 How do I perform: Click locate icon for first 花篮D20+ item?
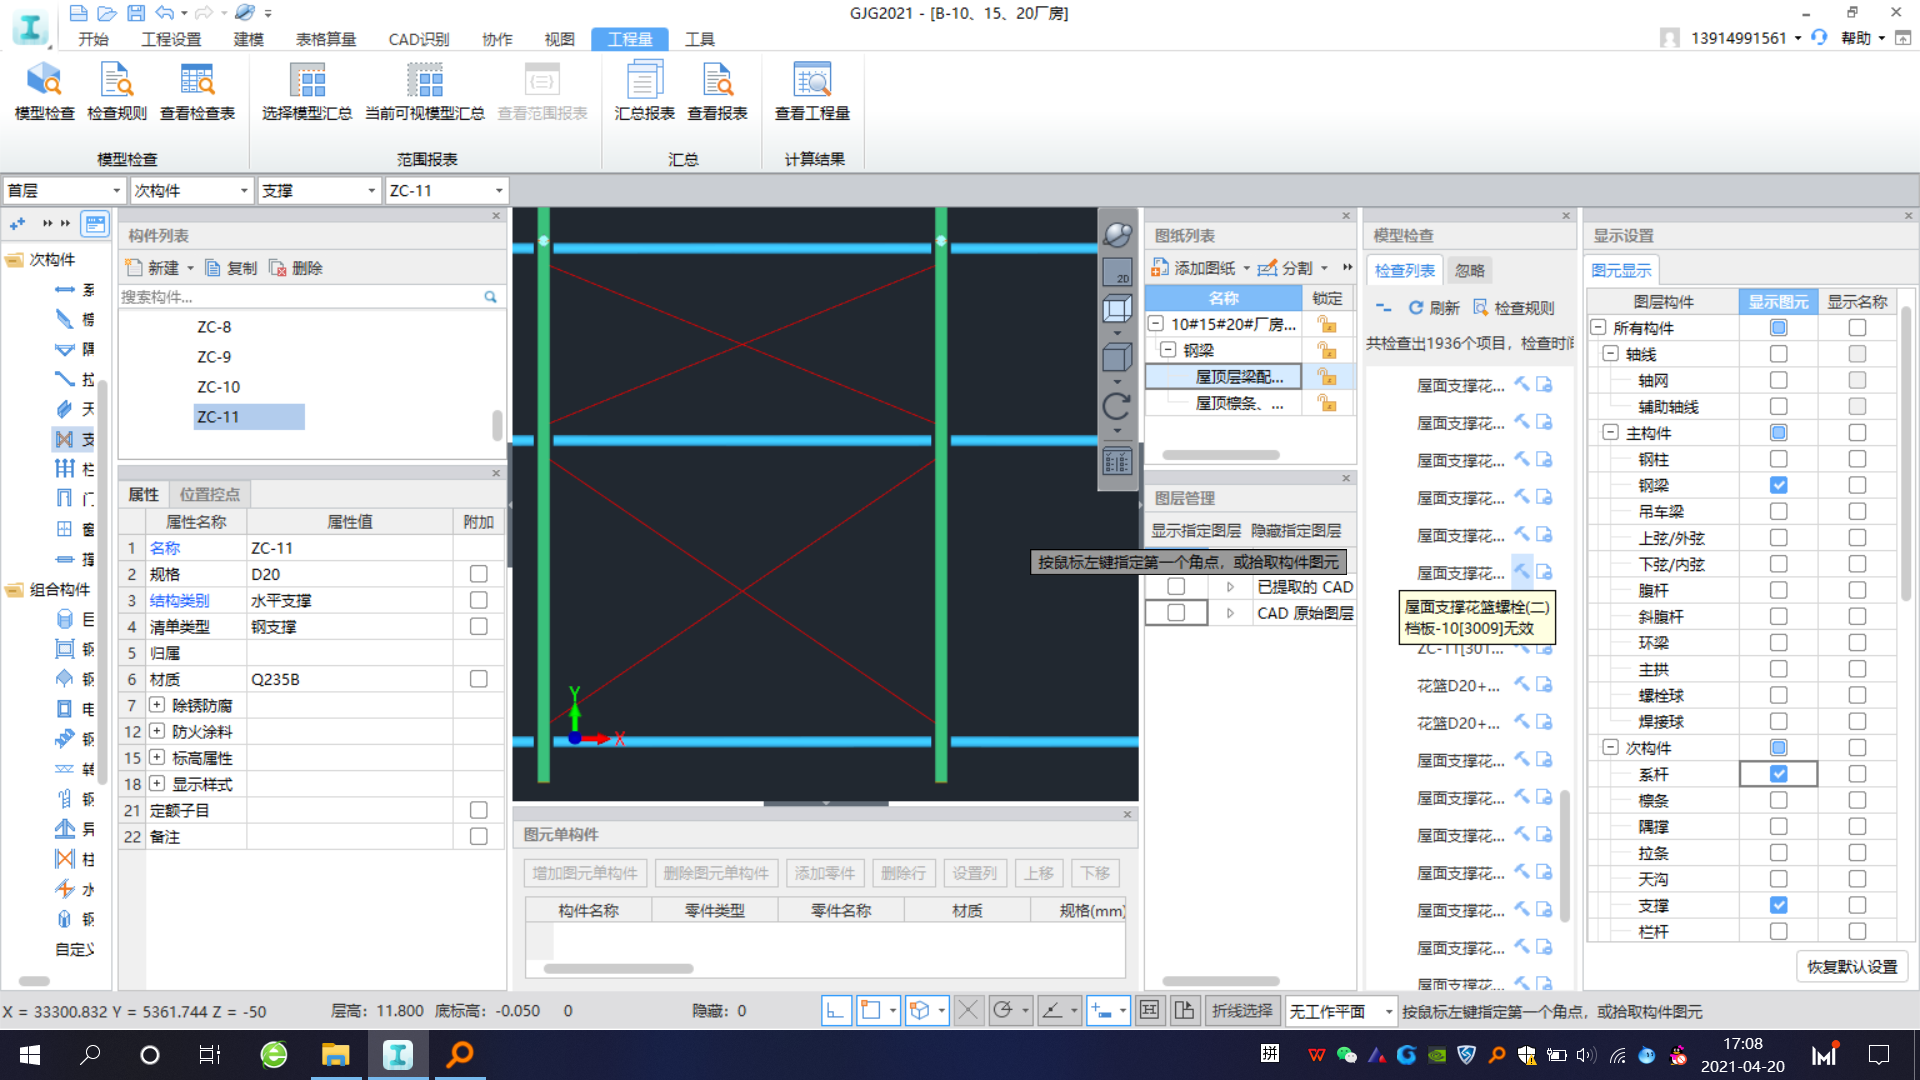pos(1522,684)
